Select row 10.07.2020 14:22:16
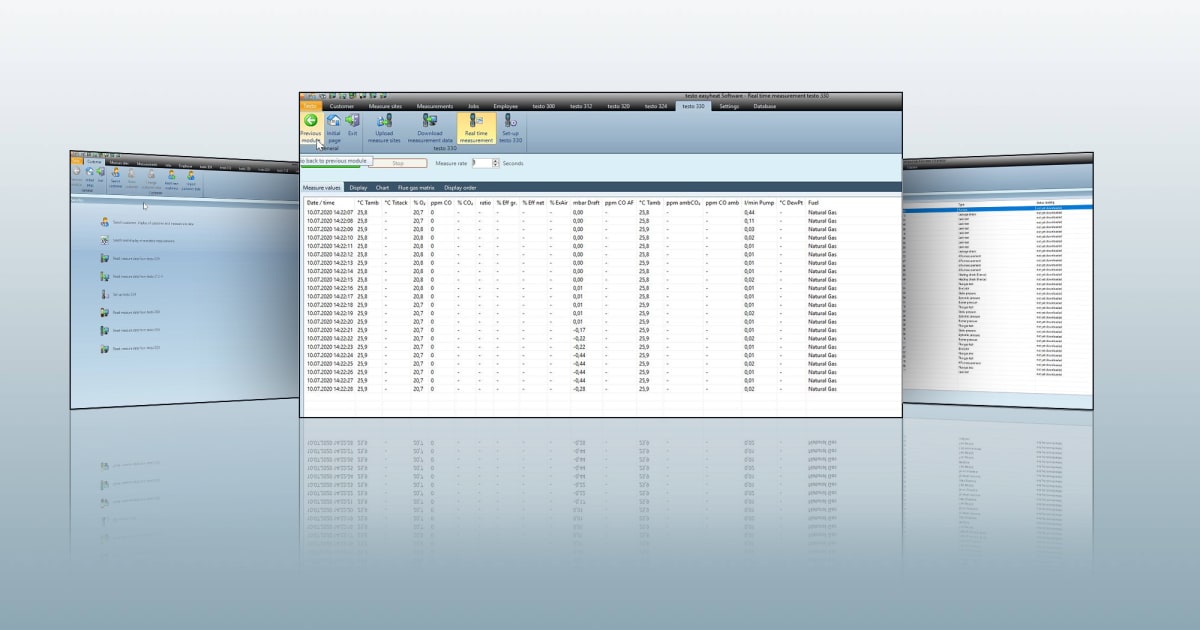Viewport: 1200px width, 630px height. click(x=602, y=288)
